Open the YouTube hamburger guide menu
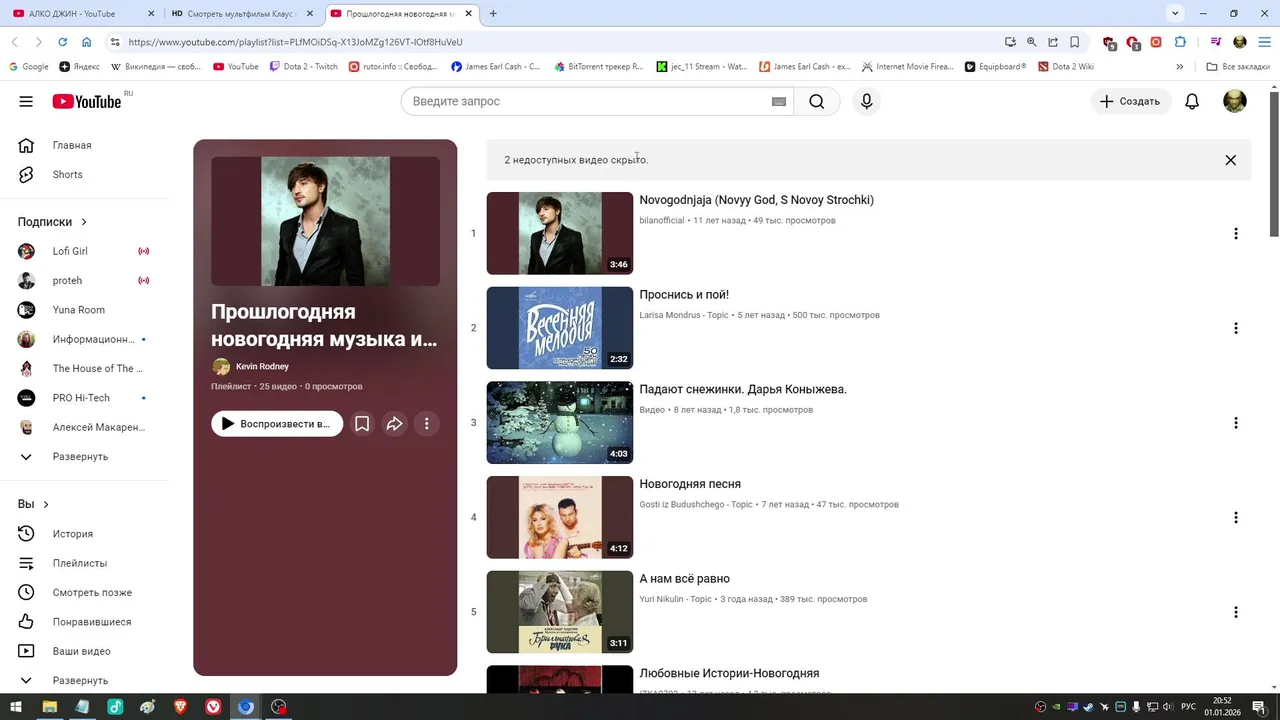The width and height of the screenshot is (1280, 720). tap(26, 101)
